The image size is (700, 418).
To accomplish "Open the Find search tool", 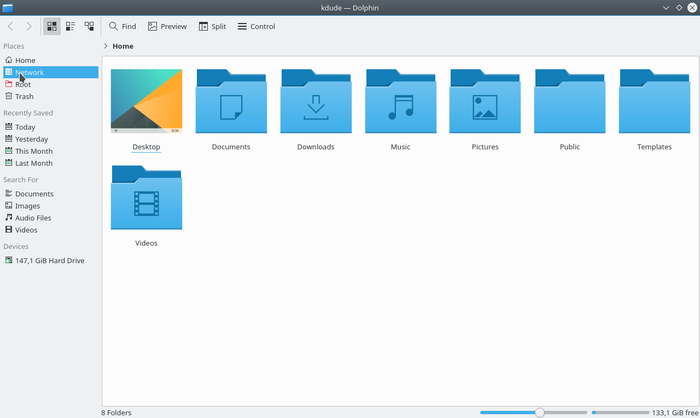I will [x=122, y=26].
